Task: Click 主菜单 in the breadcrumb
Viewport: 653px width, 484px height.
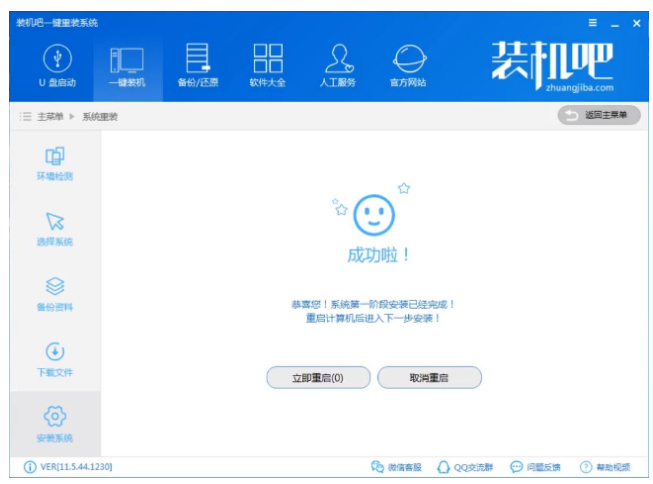Action: pos(50,116)
